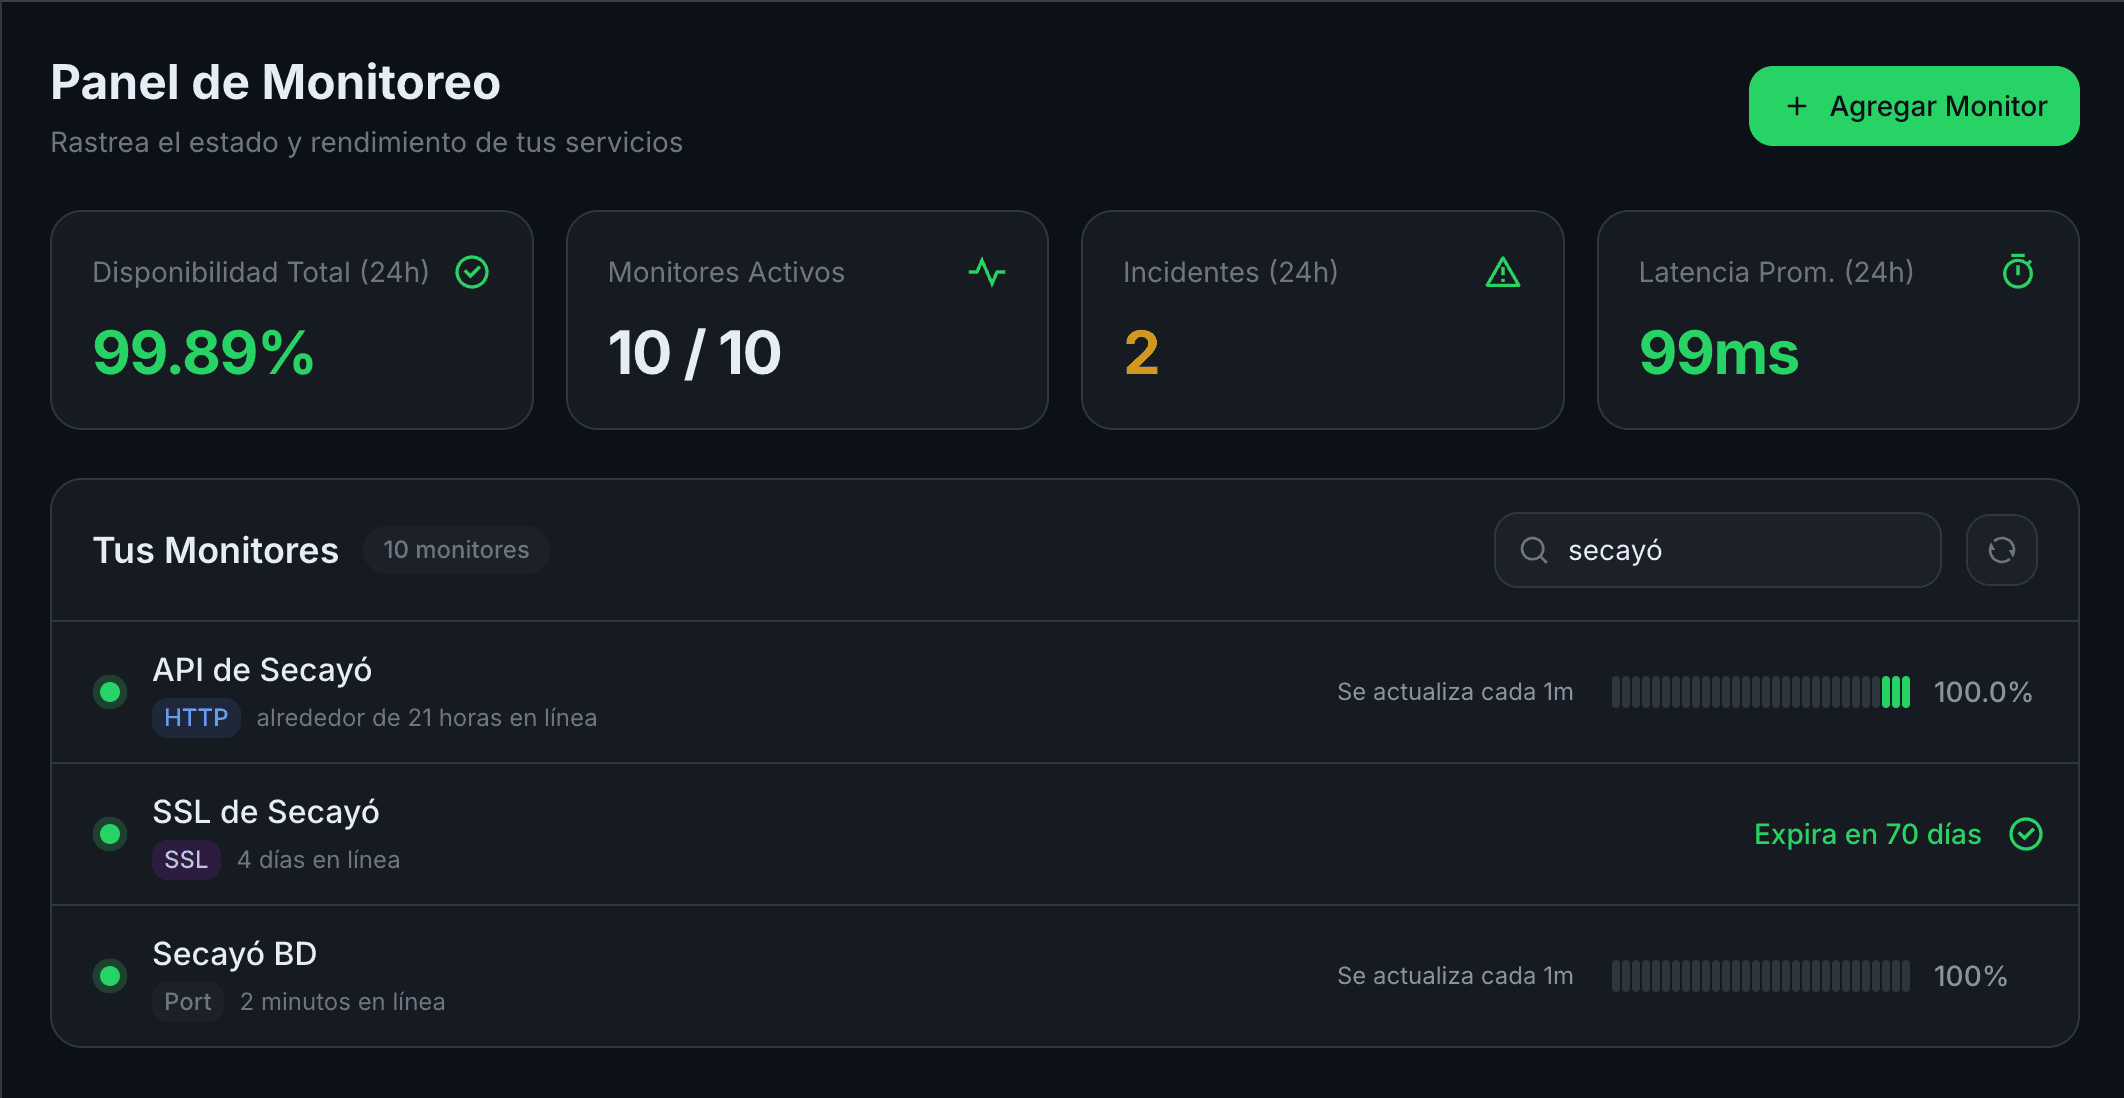
Task: Click the 10 monitores counter badge
Action: [x=456, y=549]
